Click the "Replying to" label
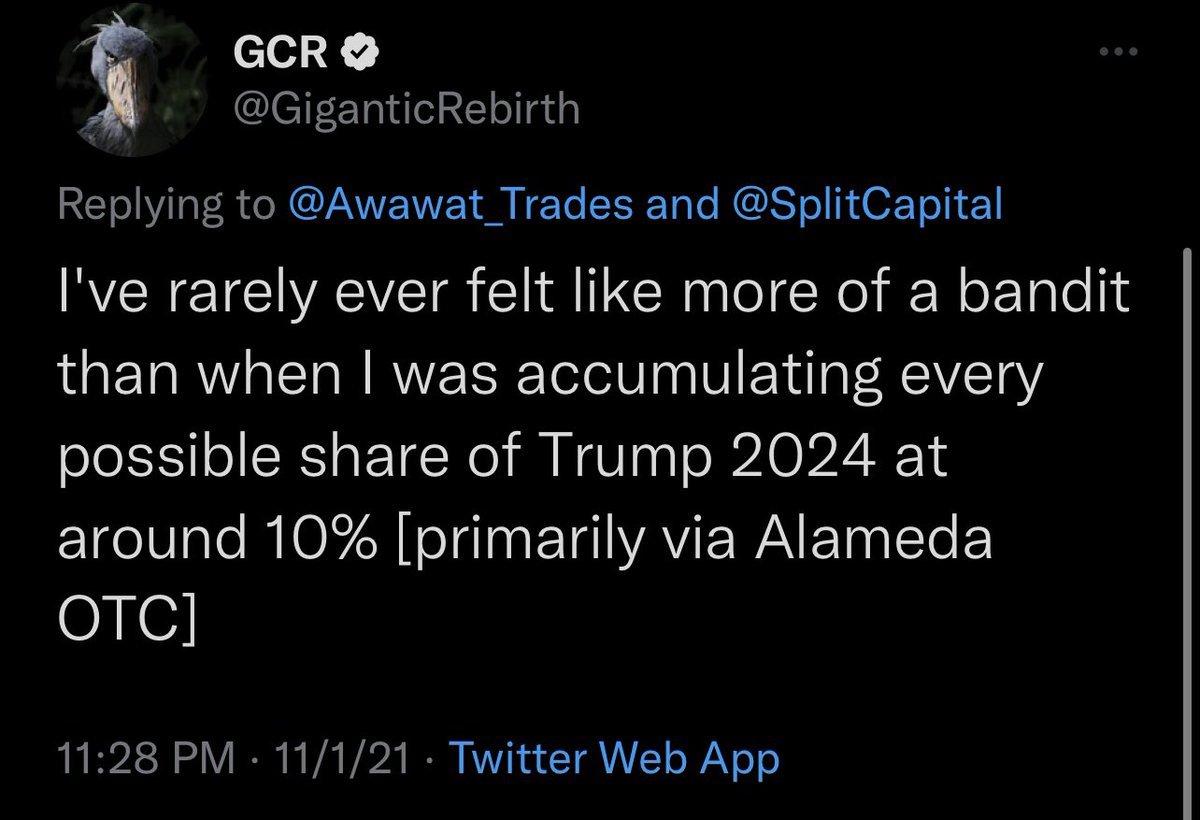The height and width of the screenshot is (820, 1200). (164, 204)
